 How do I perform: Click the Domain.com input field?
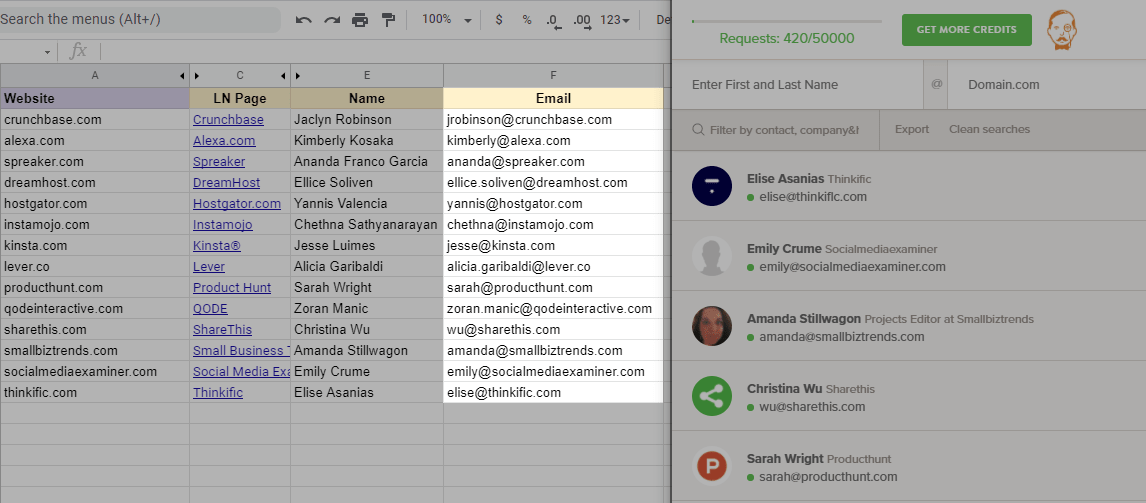[x=1047, y=85]
